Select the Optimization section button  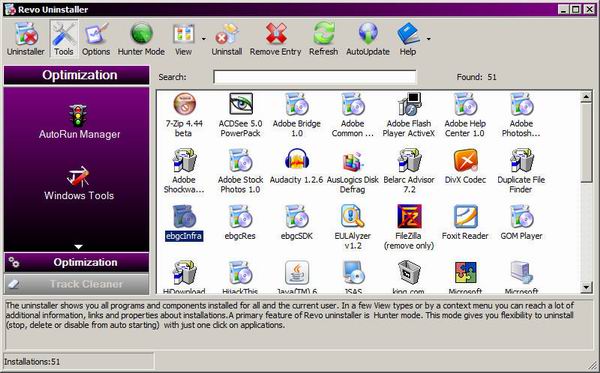(77, 262)
